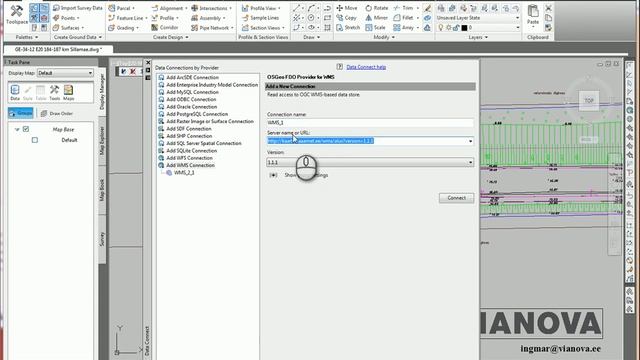Check the Default layer checkbox
This screenshot has height=360, width=640.
click(35, 140)
